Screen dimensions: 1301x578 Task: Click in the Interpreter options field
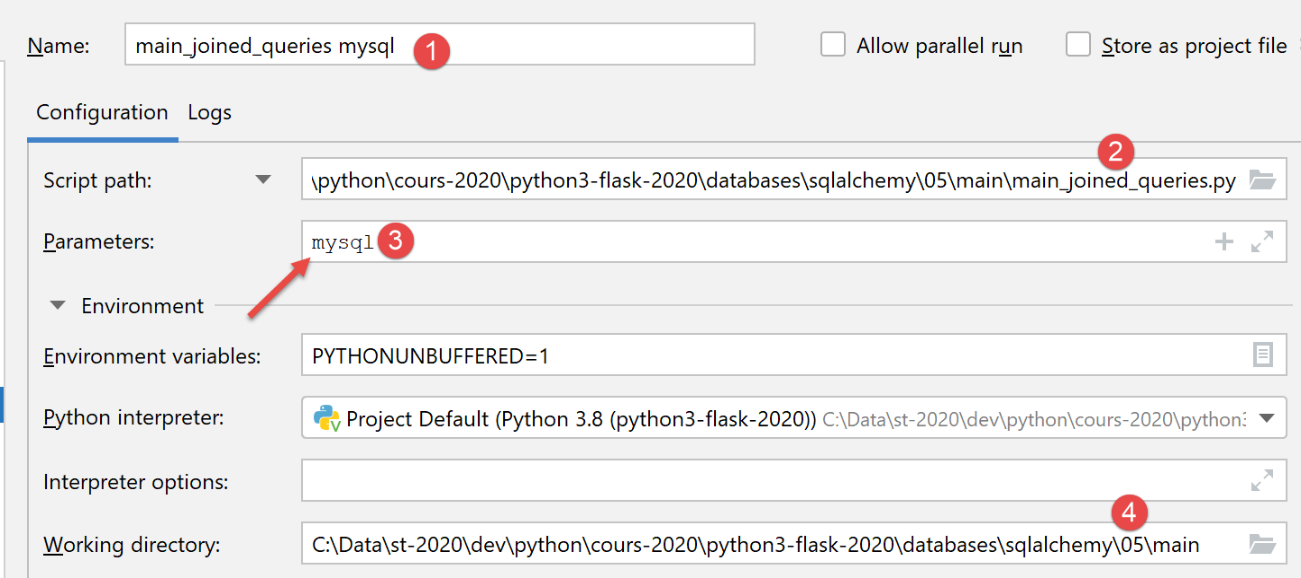tap(770, 481)
